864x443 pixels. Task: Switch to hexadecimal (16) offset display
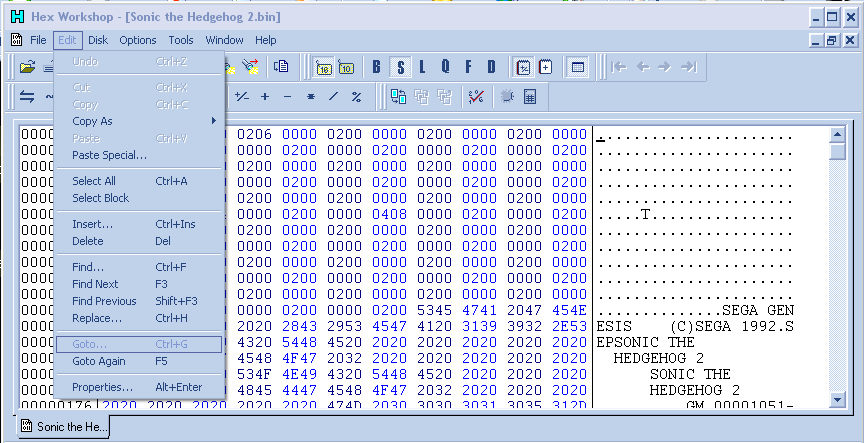click(324, 67)
